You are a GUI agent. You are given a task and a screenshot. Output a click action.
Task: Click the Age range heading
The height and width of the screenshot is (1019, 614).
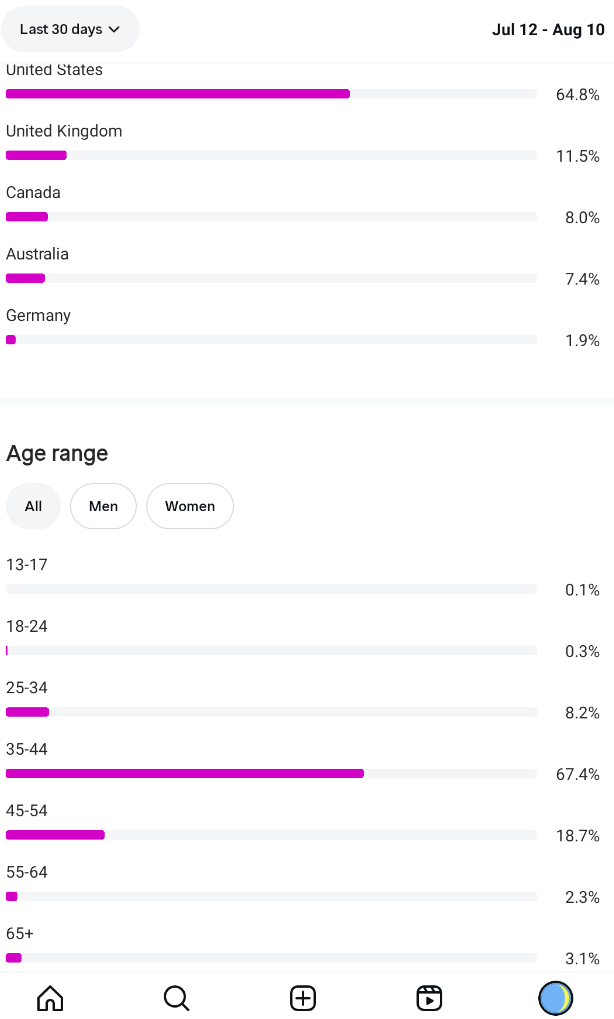[57, 453]
